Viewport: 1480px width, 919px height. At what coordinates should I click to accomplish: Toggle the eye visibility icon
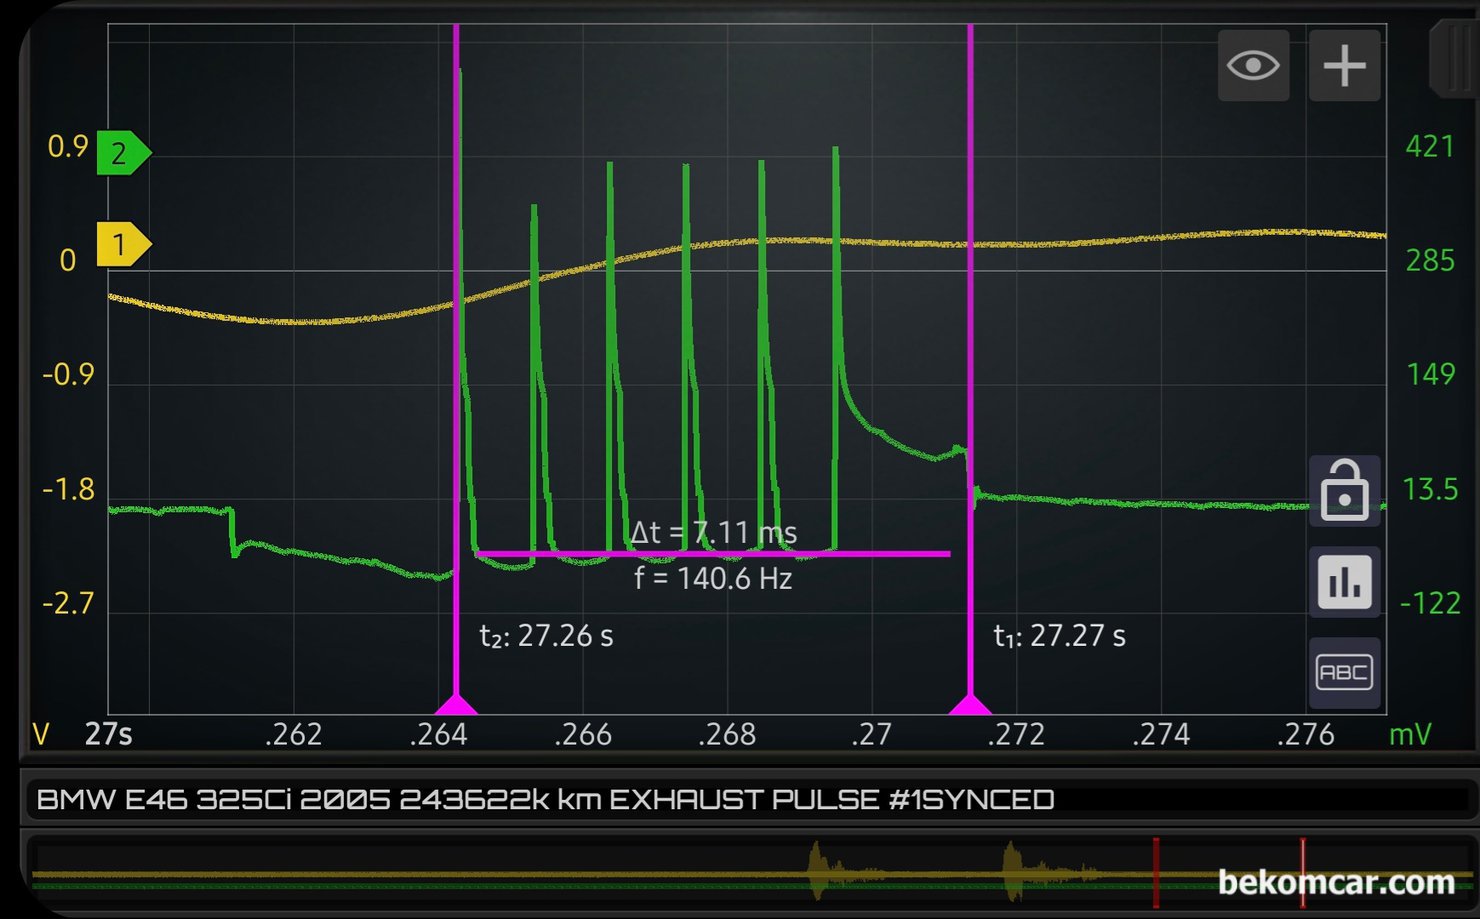pyautogui.click(x=1253, y=66)
